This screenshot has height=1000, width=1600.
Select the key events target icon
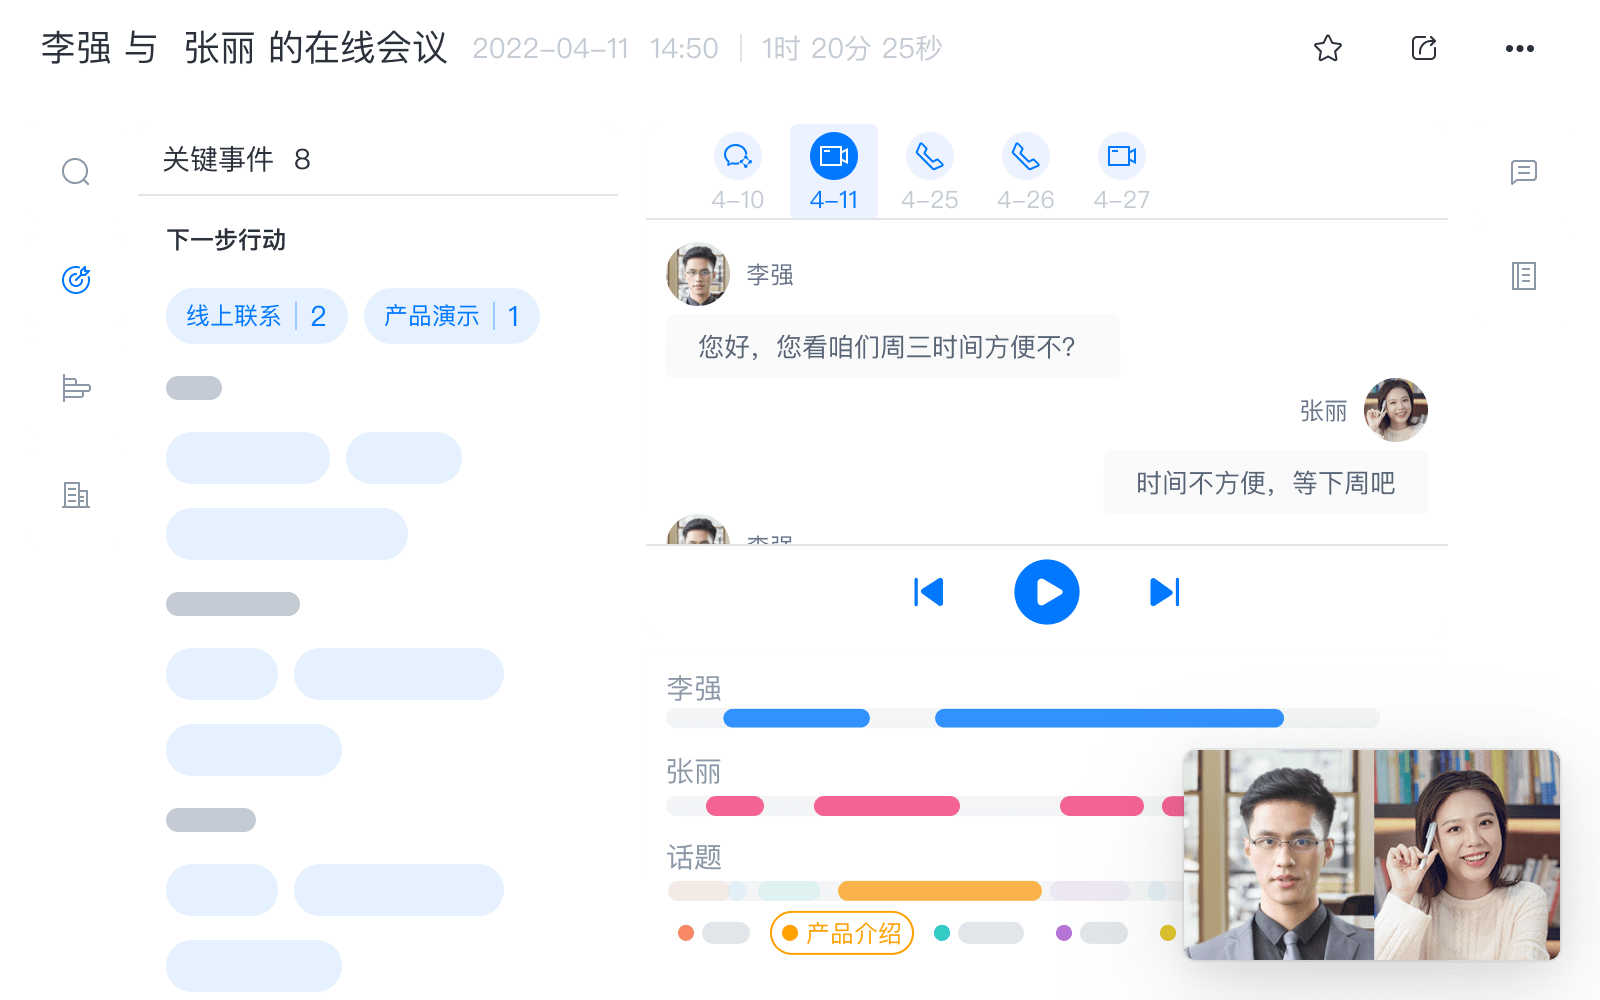click(76, 279)
